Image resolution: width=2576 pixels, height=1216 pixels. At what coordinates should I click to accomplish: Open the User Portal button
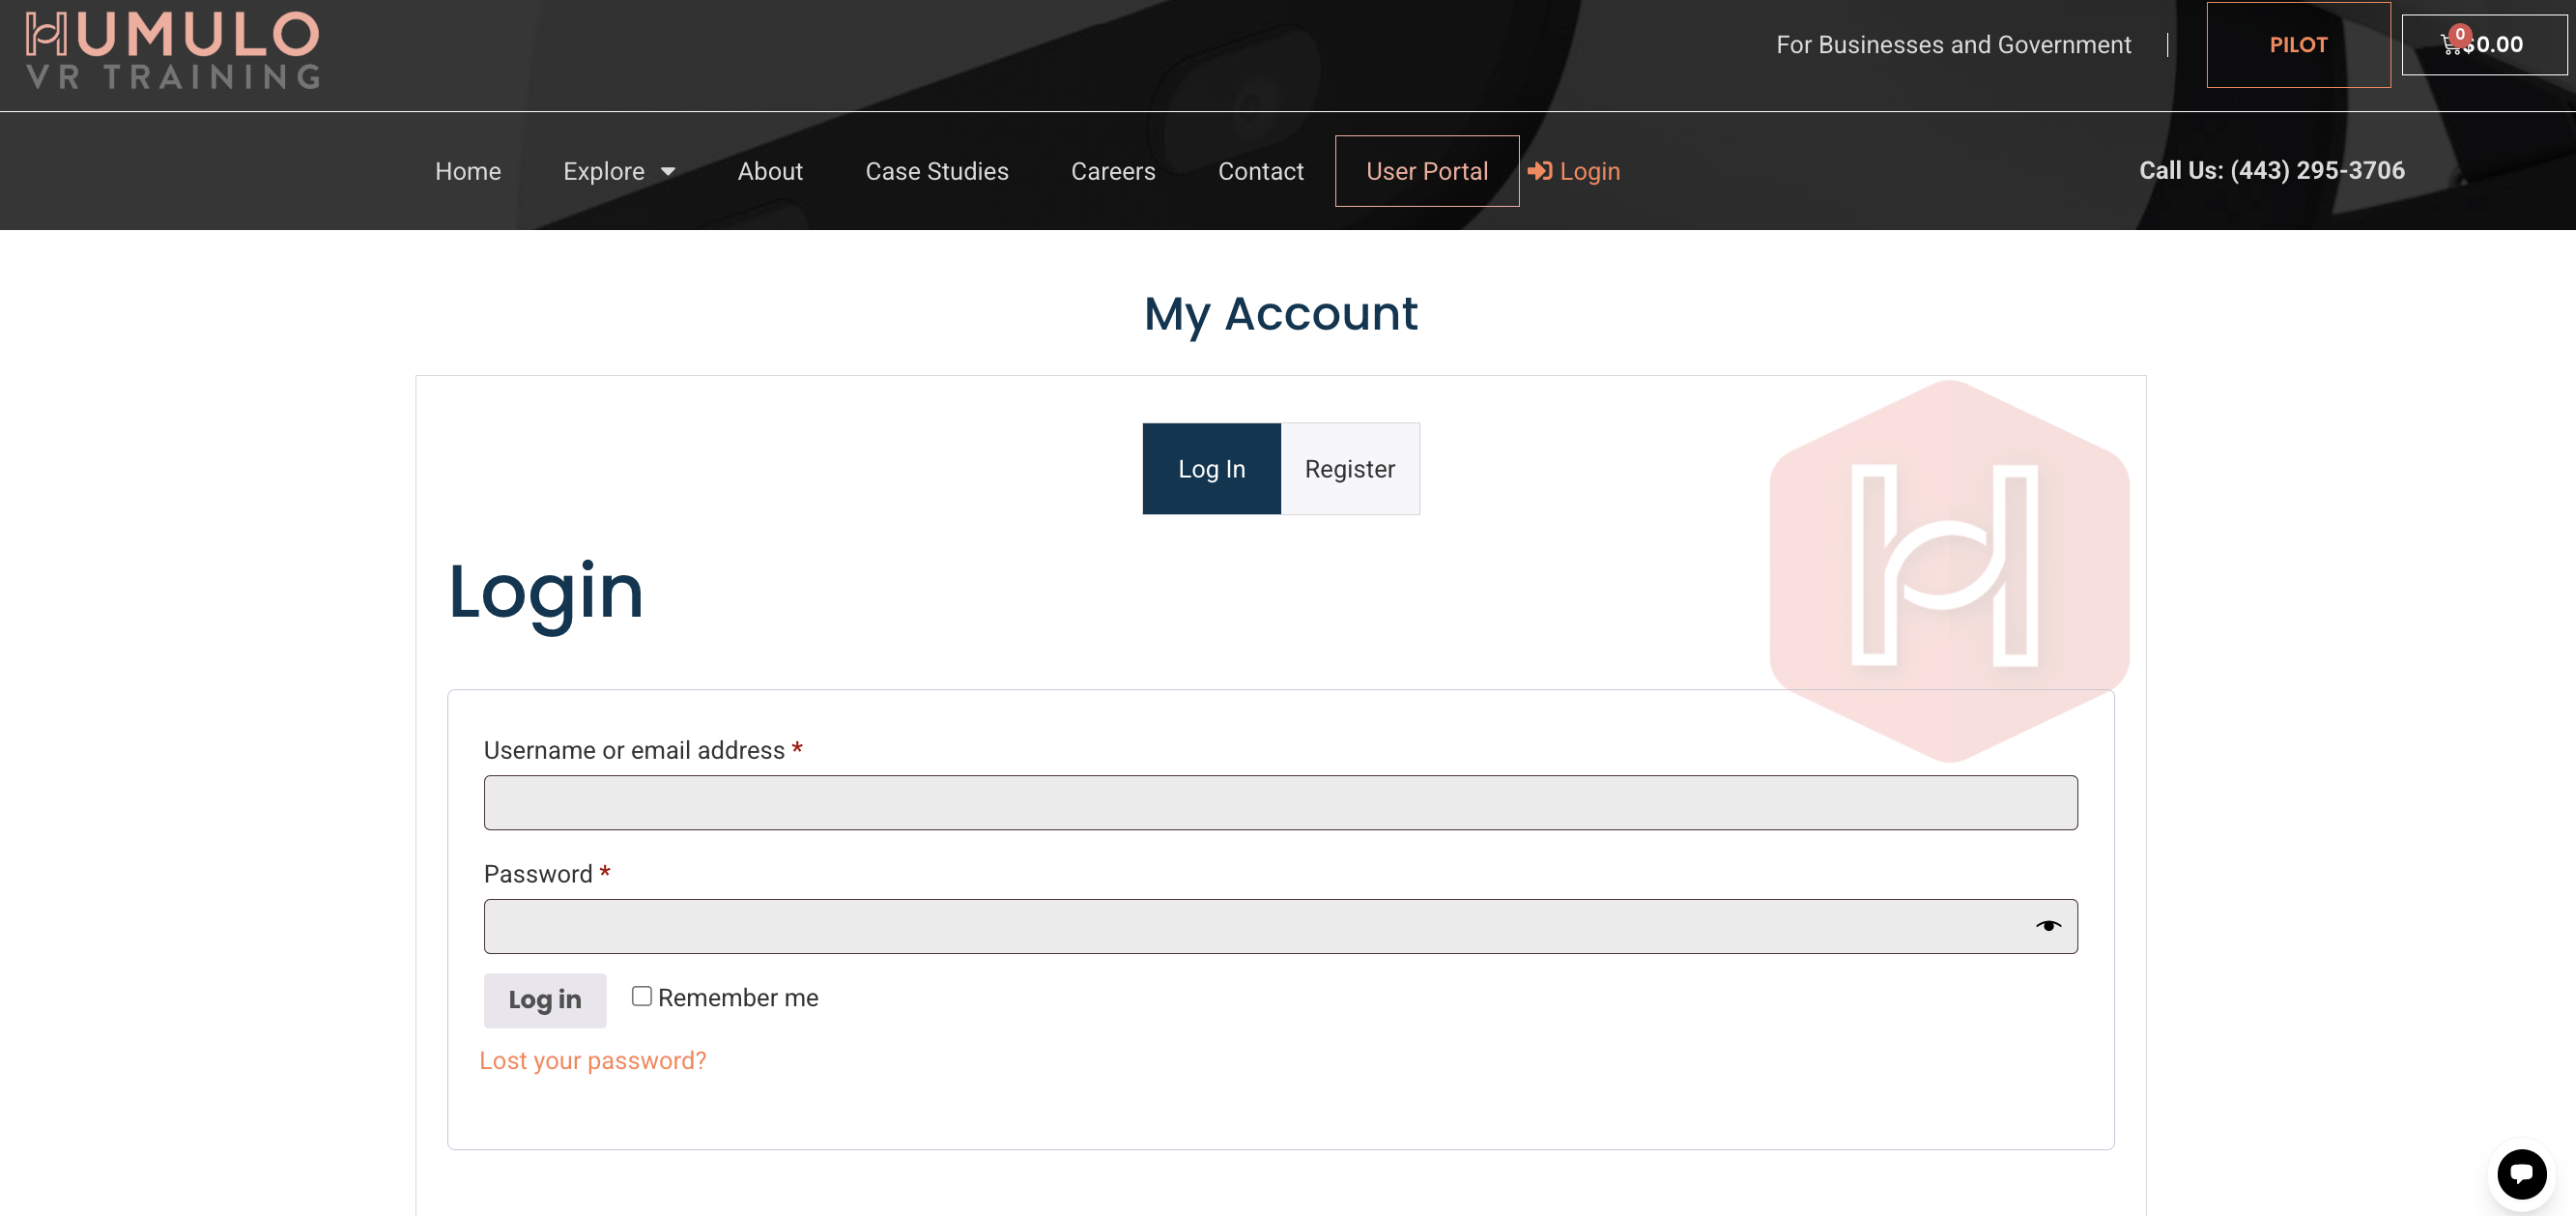click(1426, 171)
